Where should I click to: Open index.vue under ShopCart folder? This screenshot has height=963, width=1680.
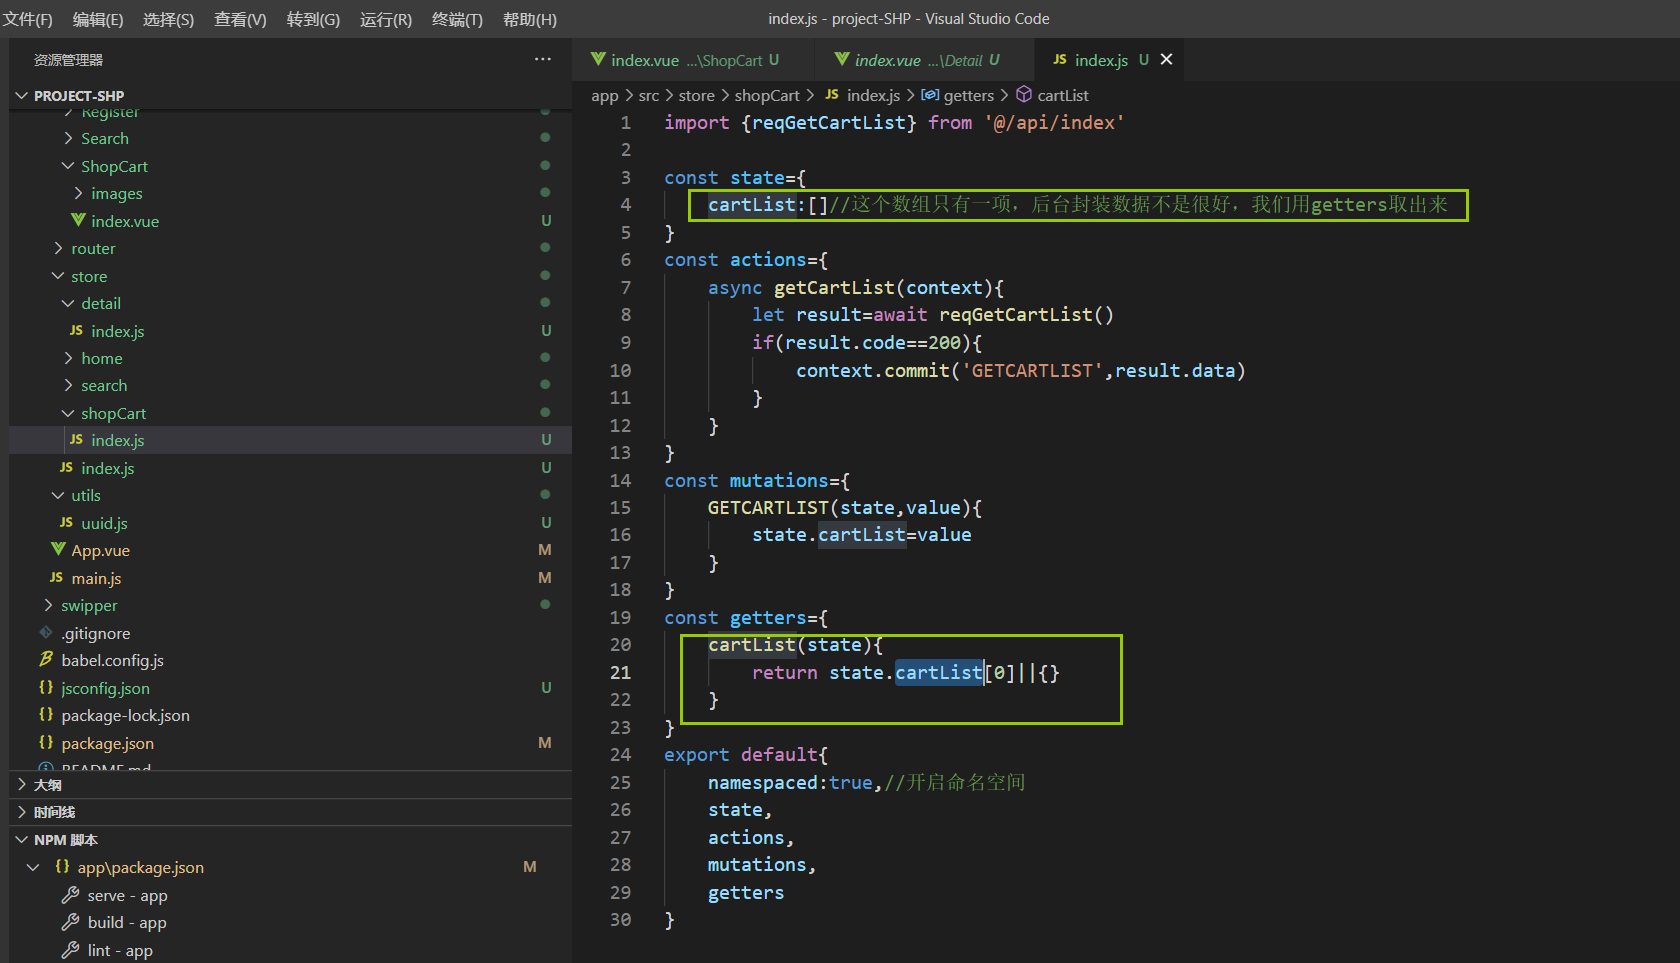(x=125, y=221)
